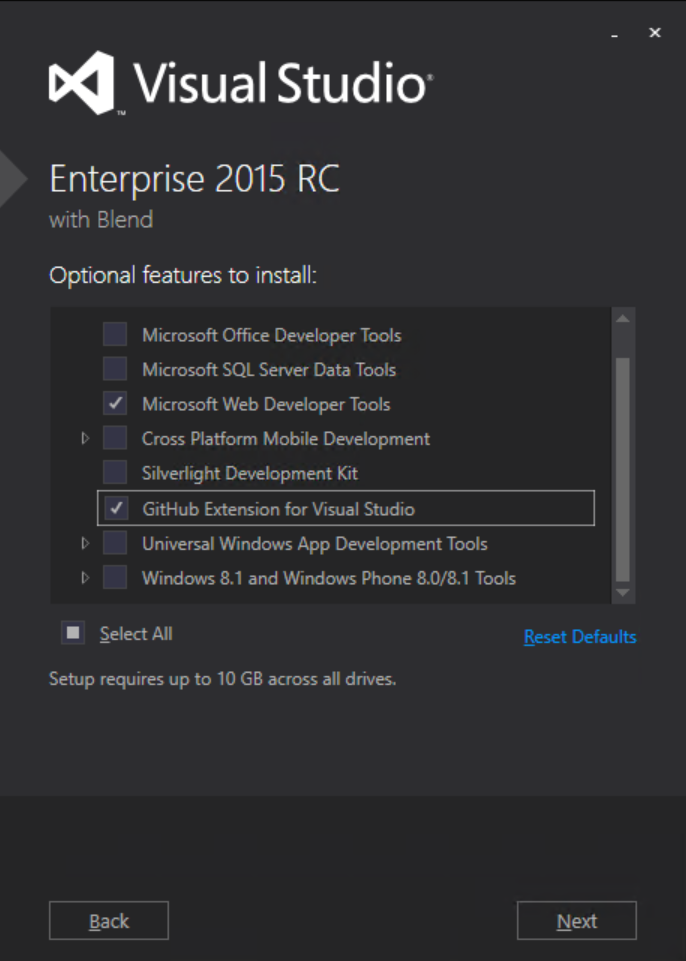Viewport: 686px width, 961px height.
Task: Enable Silverlight Development Kit option
Action: (x=115, y=473)
